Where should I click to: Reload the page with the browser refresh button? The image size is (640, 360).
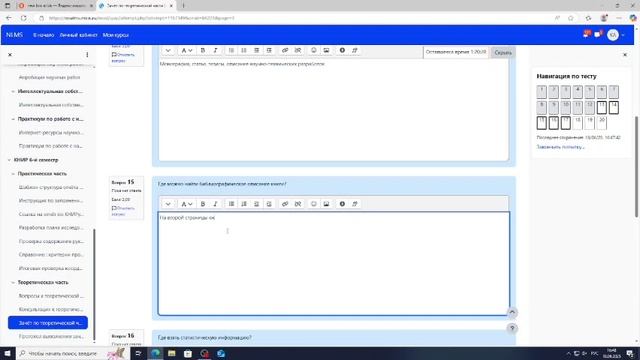[24, 18]
